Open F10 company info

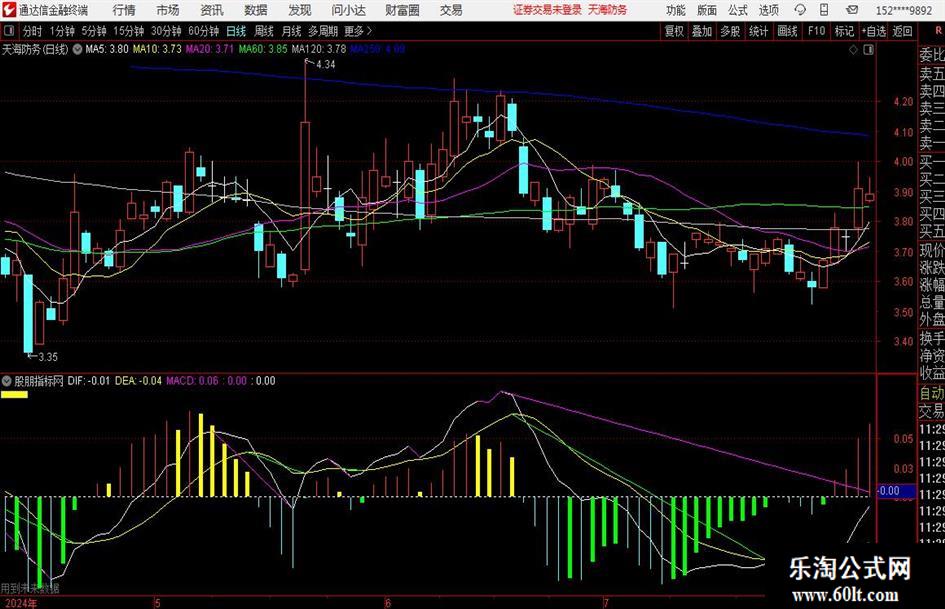816,31
